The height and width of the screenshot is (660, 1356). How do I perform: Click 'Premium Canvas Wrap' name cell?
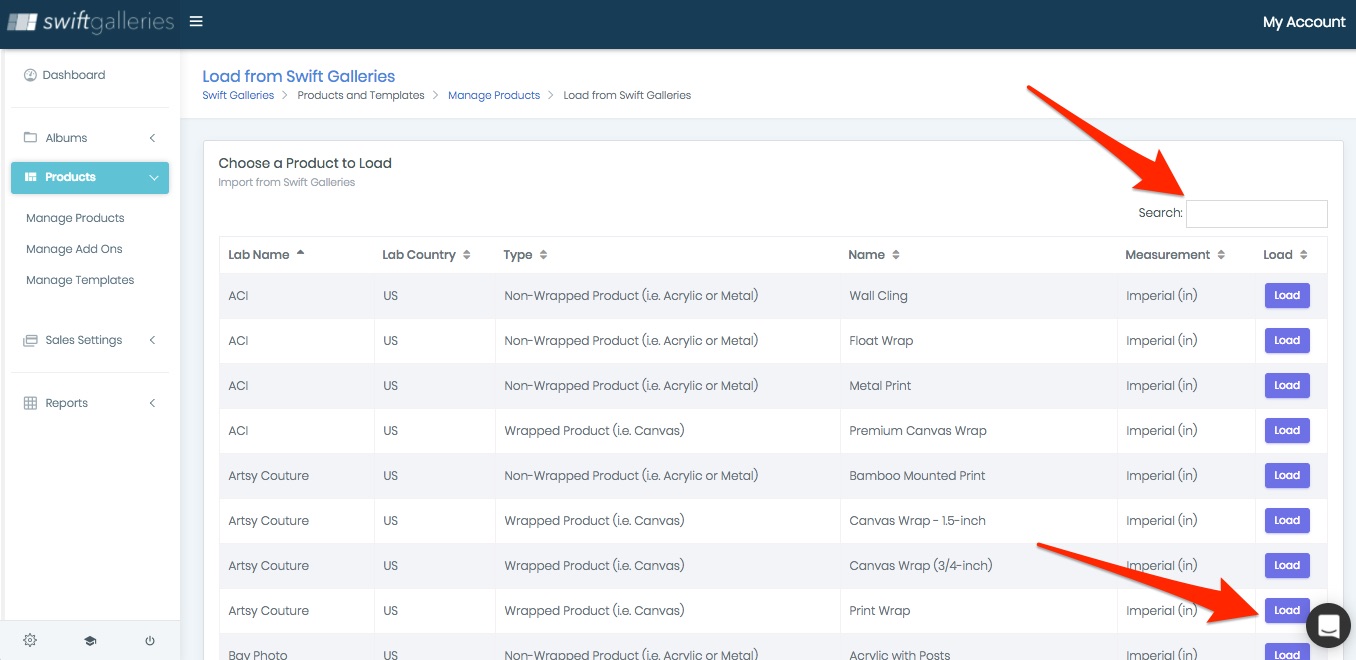click(x=918, y=431)
